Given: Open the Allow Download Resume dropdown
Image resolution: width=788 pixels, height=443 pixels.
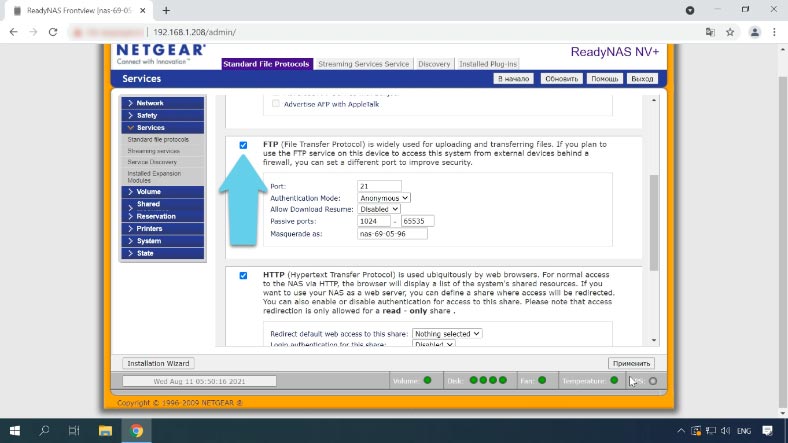Looking at the screenshot, I should (379, 209).
